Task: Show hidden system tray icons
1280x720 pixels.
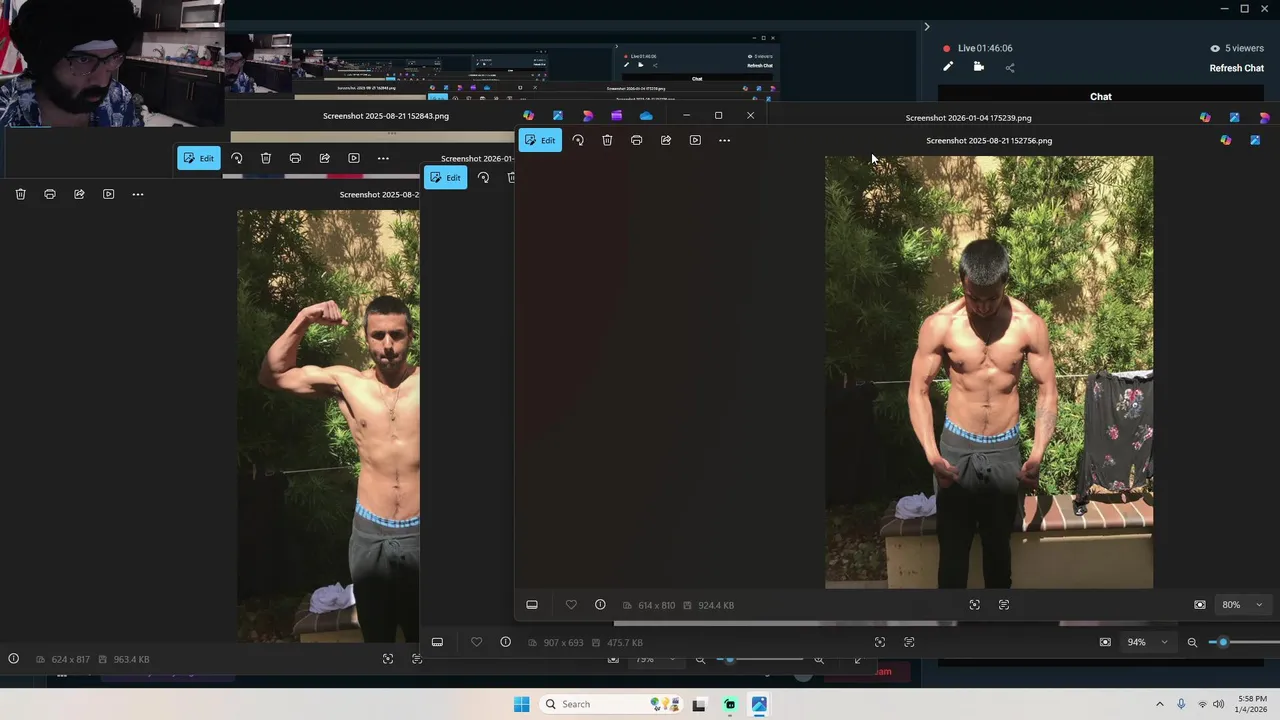Action: (1160, 704)
